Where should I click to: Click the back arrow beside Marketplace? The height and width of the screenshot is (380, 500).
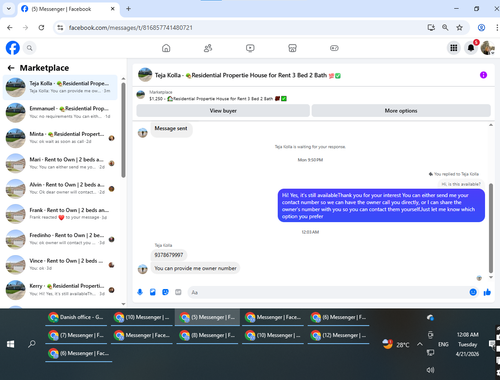tap(11, 68)
